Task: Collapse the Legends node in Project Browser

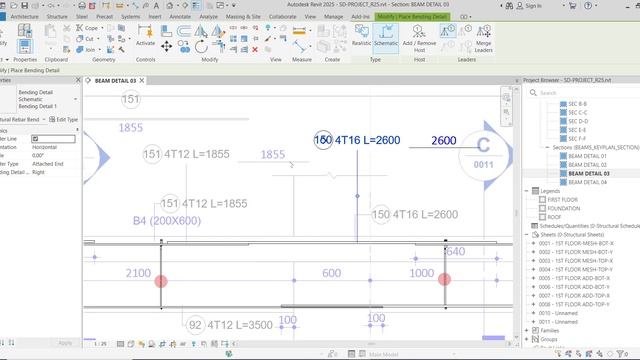Action: point(527,191)
